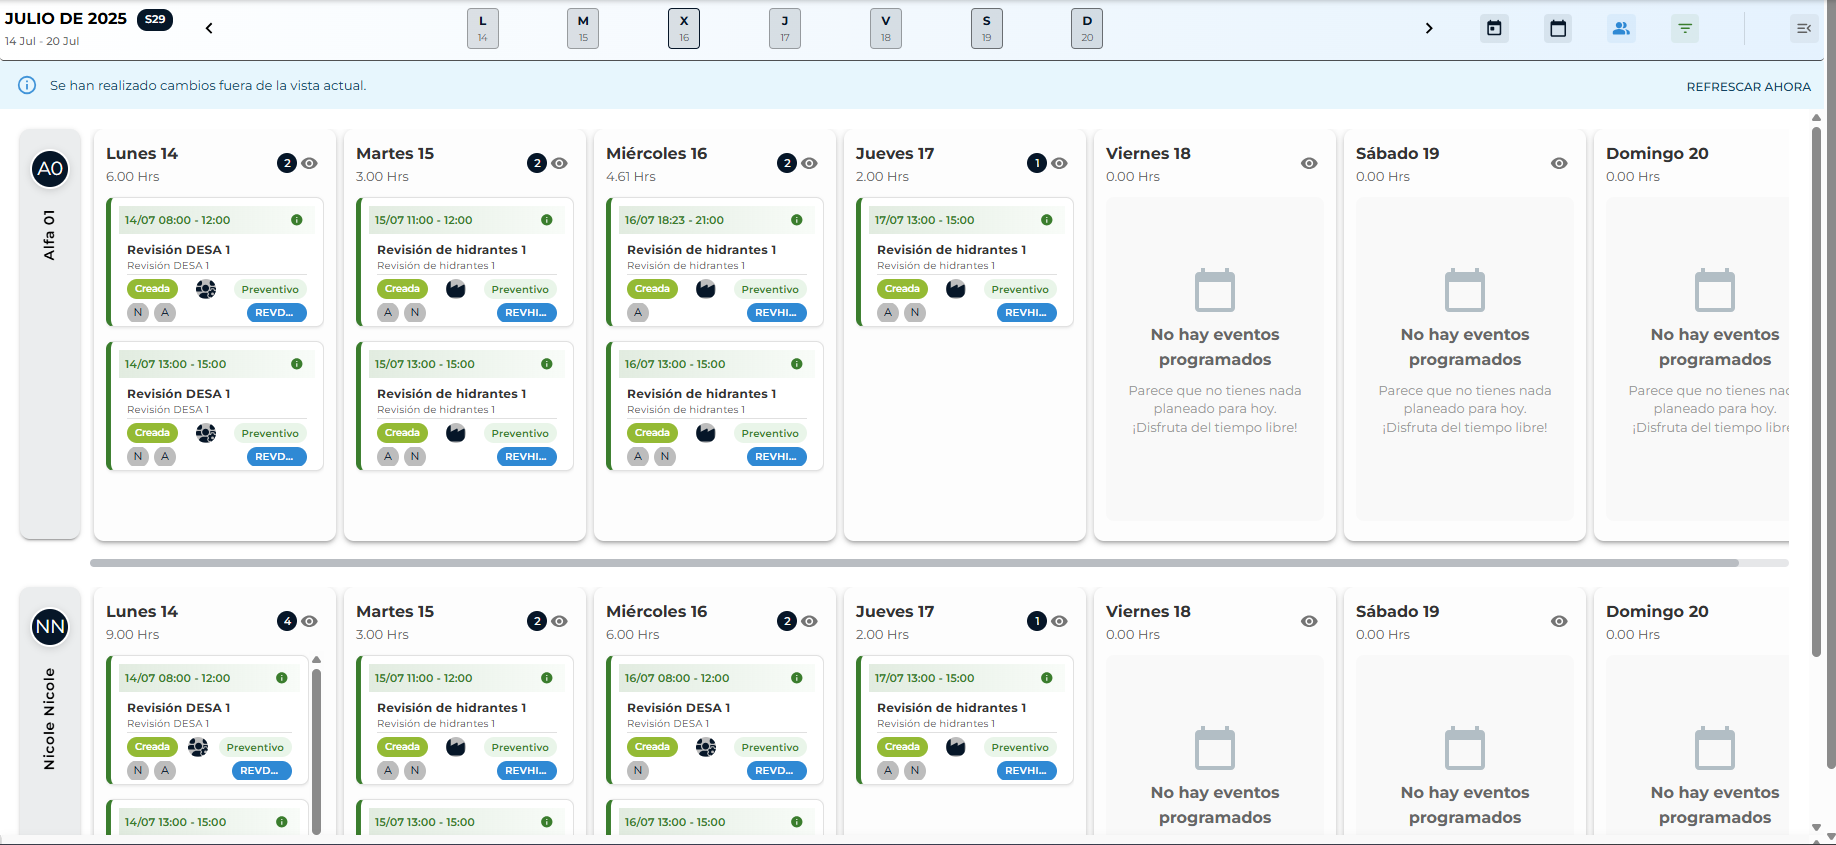Image resolution: width=1836 pixels, height=845 pixels.
Task: Toggle eye icon for Alfa 01 Jueves 17
Action: tap(1060, 163)
